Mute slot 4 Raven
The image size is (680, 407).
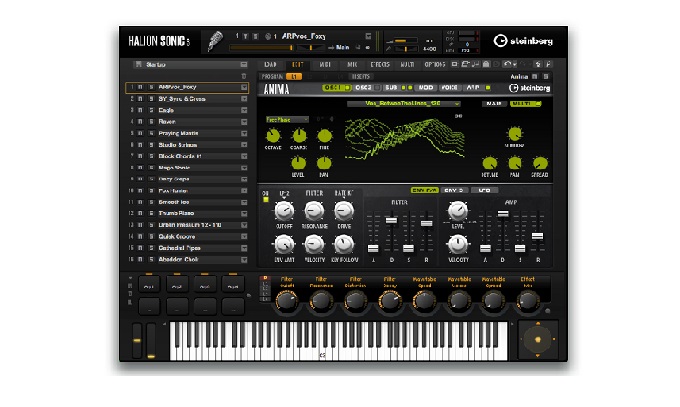(141, 122)
